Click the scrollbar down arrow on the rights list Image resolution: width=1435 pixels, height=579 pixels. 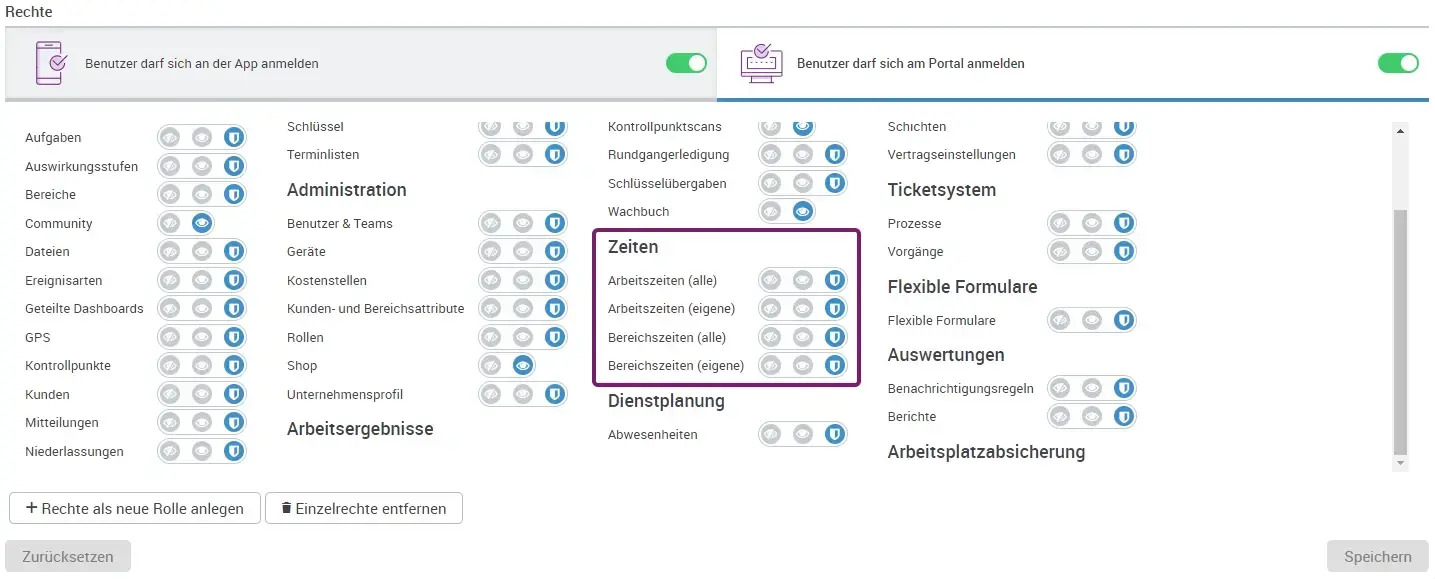pos(1401,461)
